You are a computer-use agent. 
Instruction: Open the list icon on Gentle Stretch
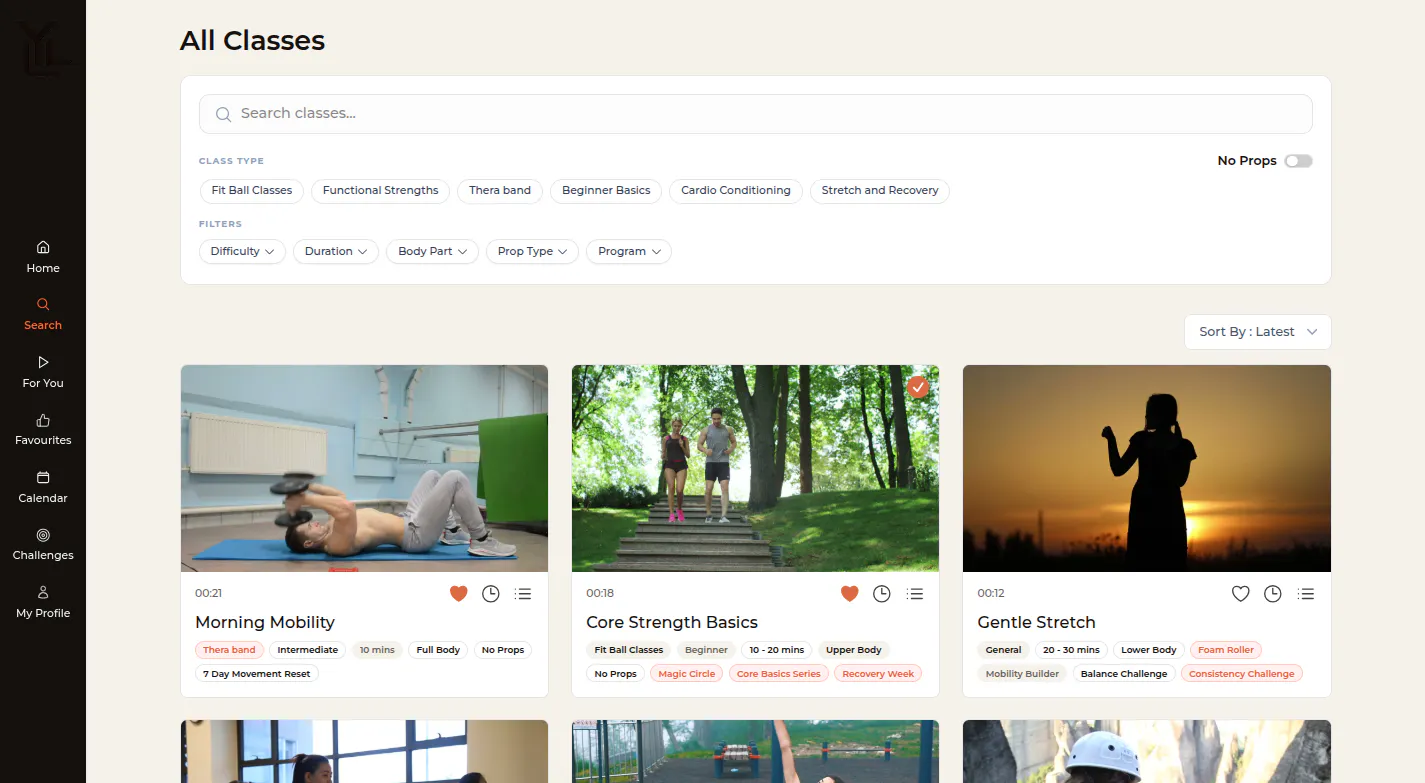(x=1305, y=594)
